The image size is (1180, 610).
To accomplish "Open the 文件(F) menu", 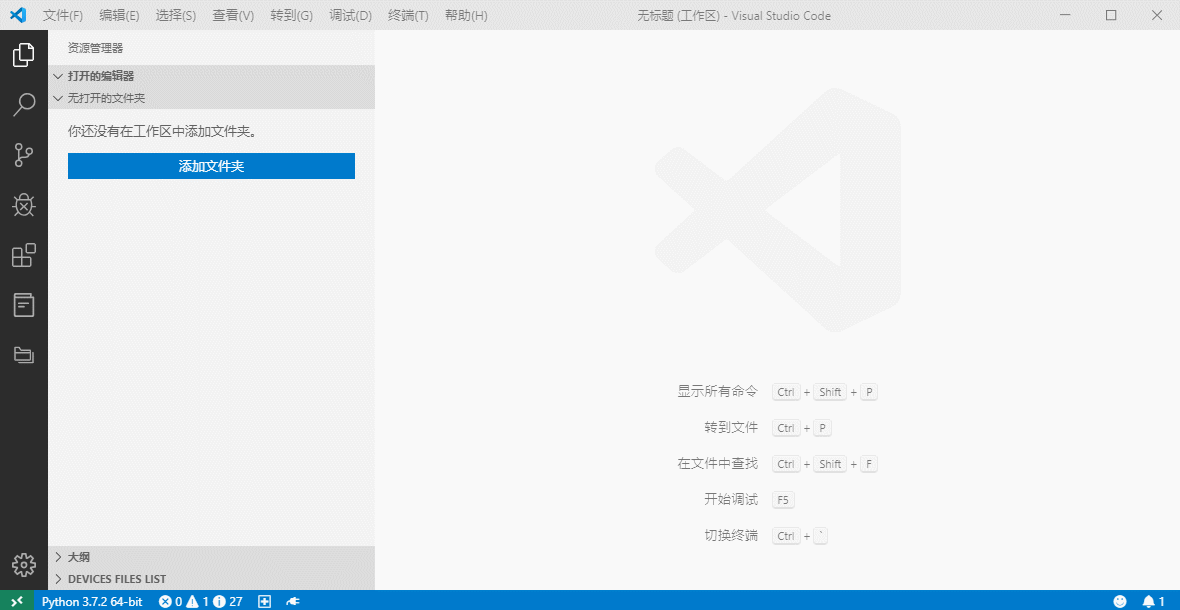I will [x=63, y=16].
